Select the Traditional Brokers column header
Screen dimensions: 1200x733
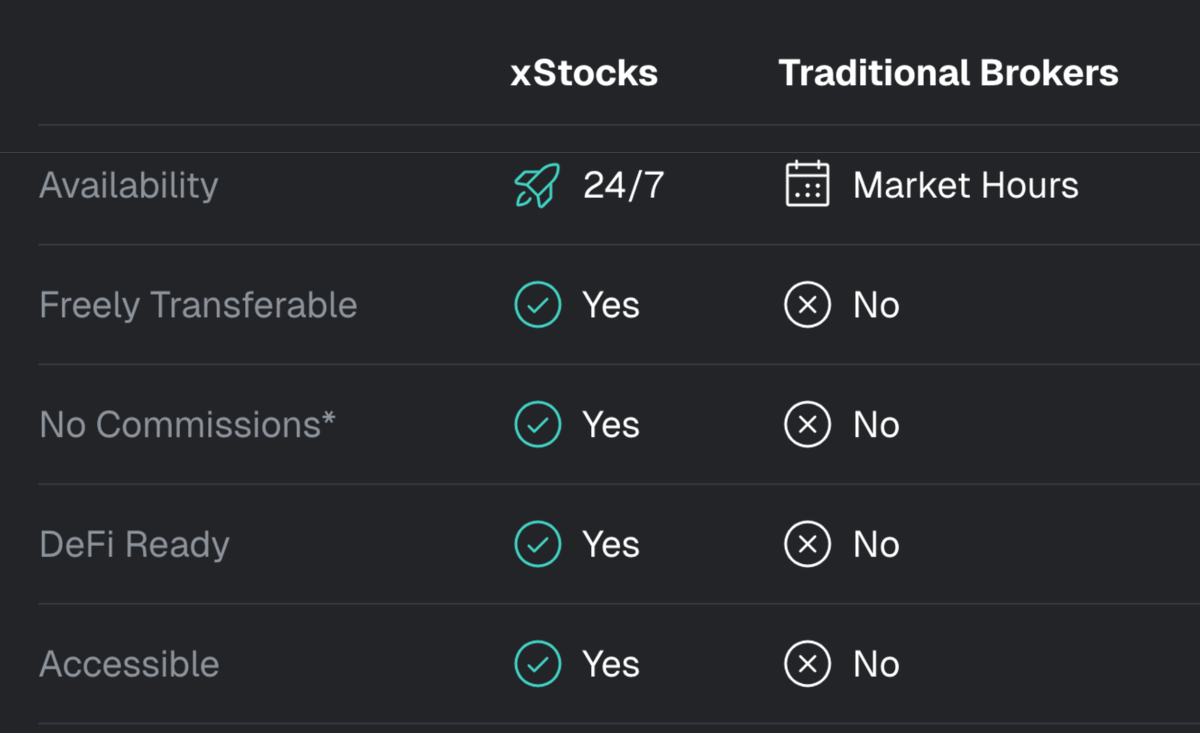948,73
